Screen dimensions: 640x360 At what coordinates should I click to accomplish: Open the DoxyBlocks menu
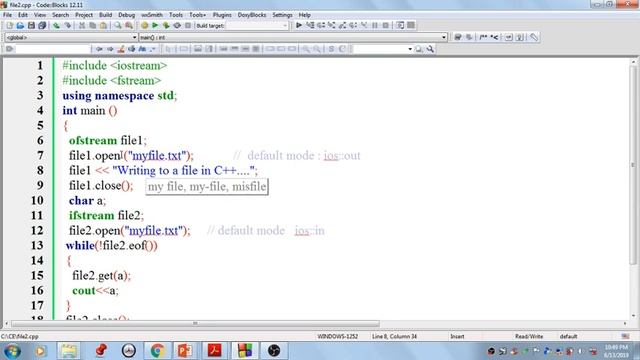click(x=252, y=15)
